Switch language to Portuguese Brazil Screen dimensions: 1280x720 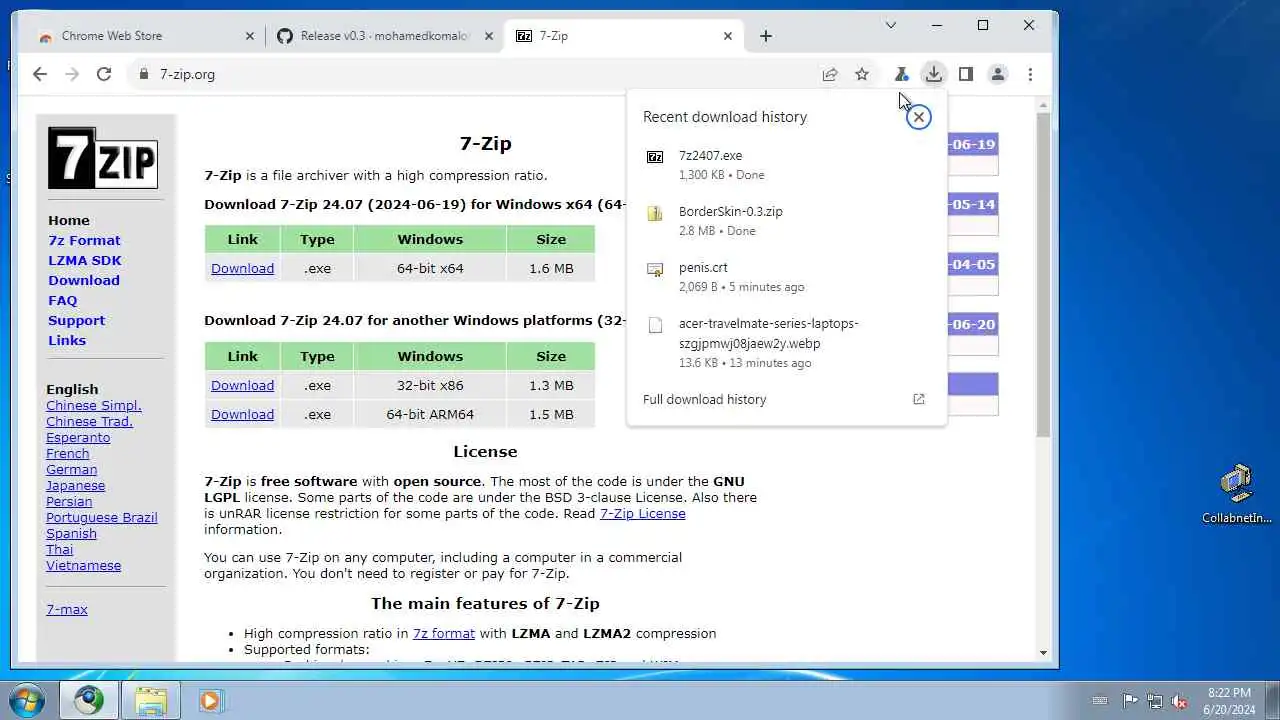102,517
